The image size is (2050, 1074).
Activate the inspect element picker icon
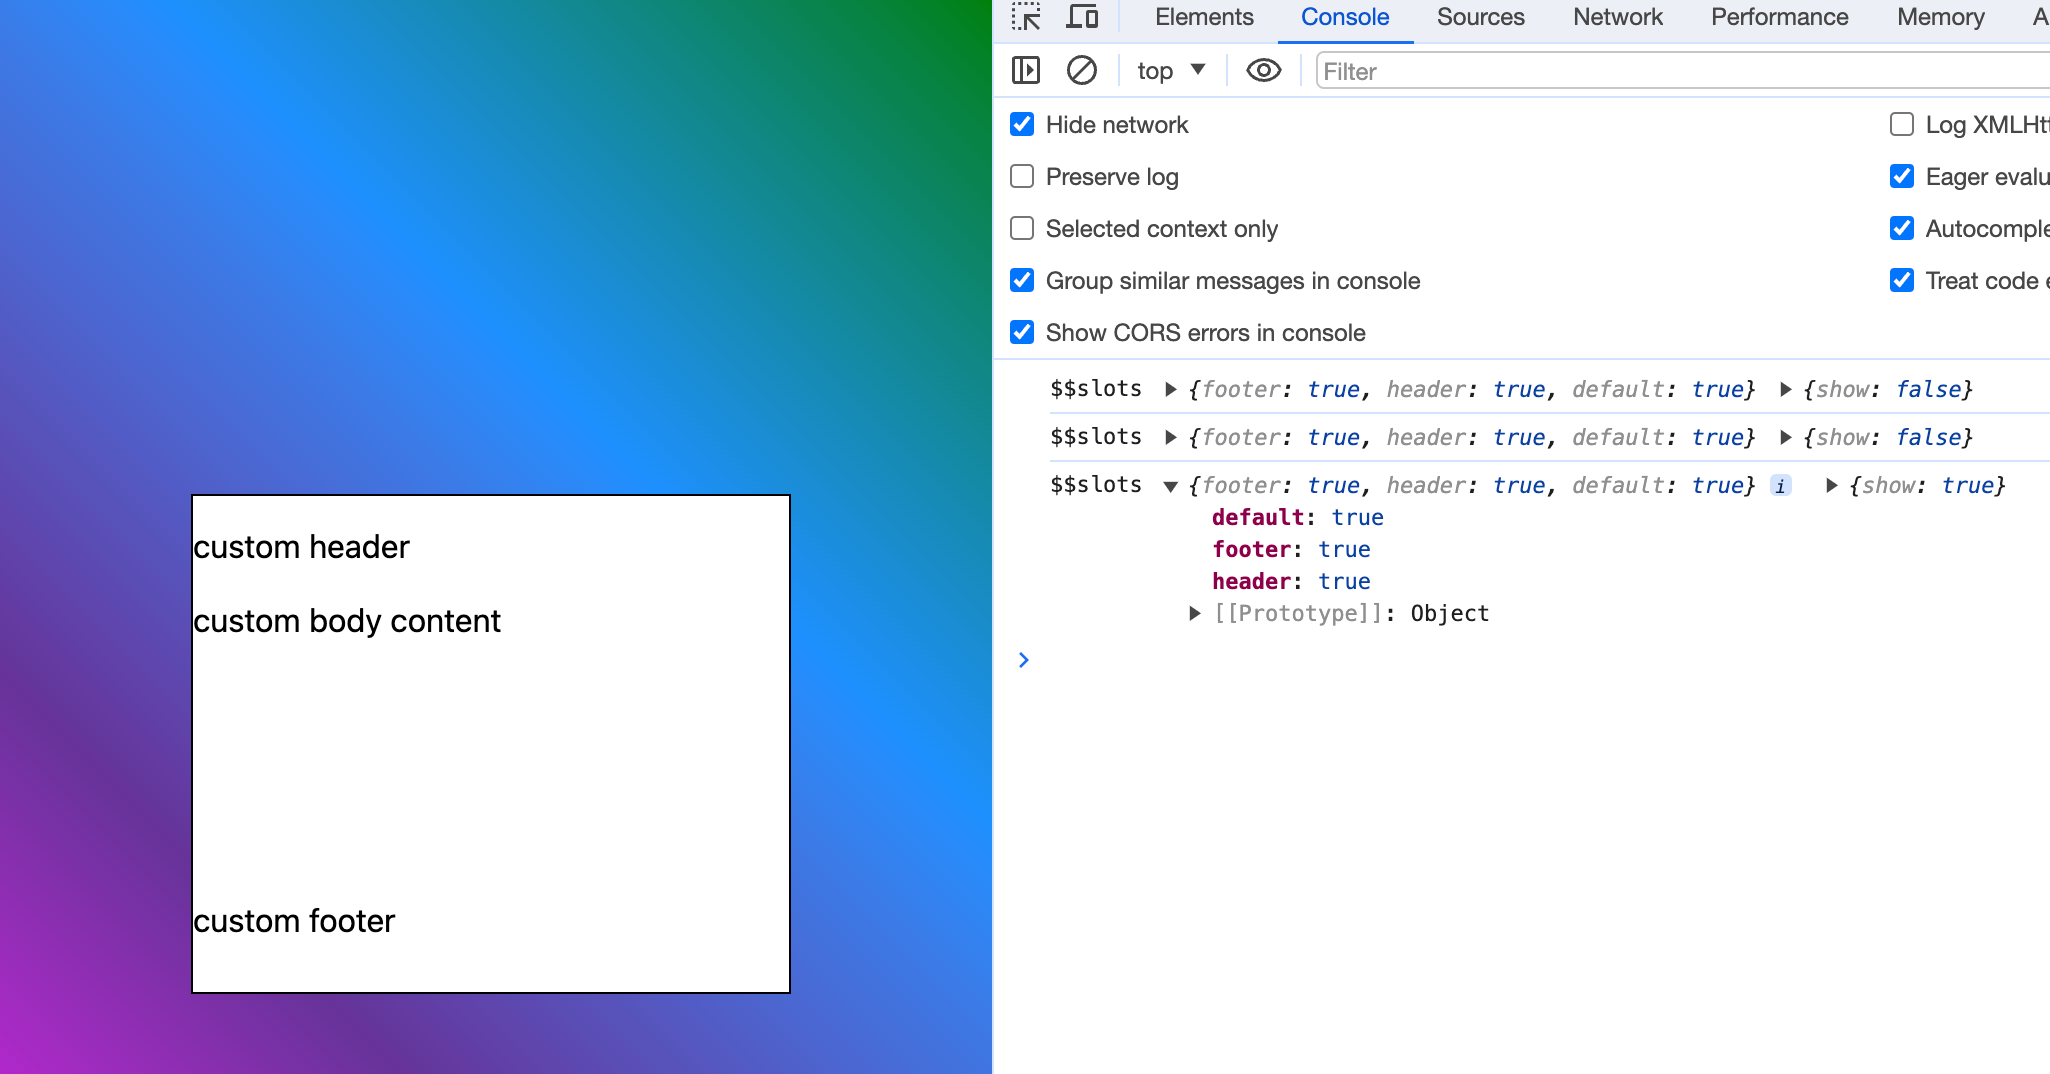point(1025,17)
